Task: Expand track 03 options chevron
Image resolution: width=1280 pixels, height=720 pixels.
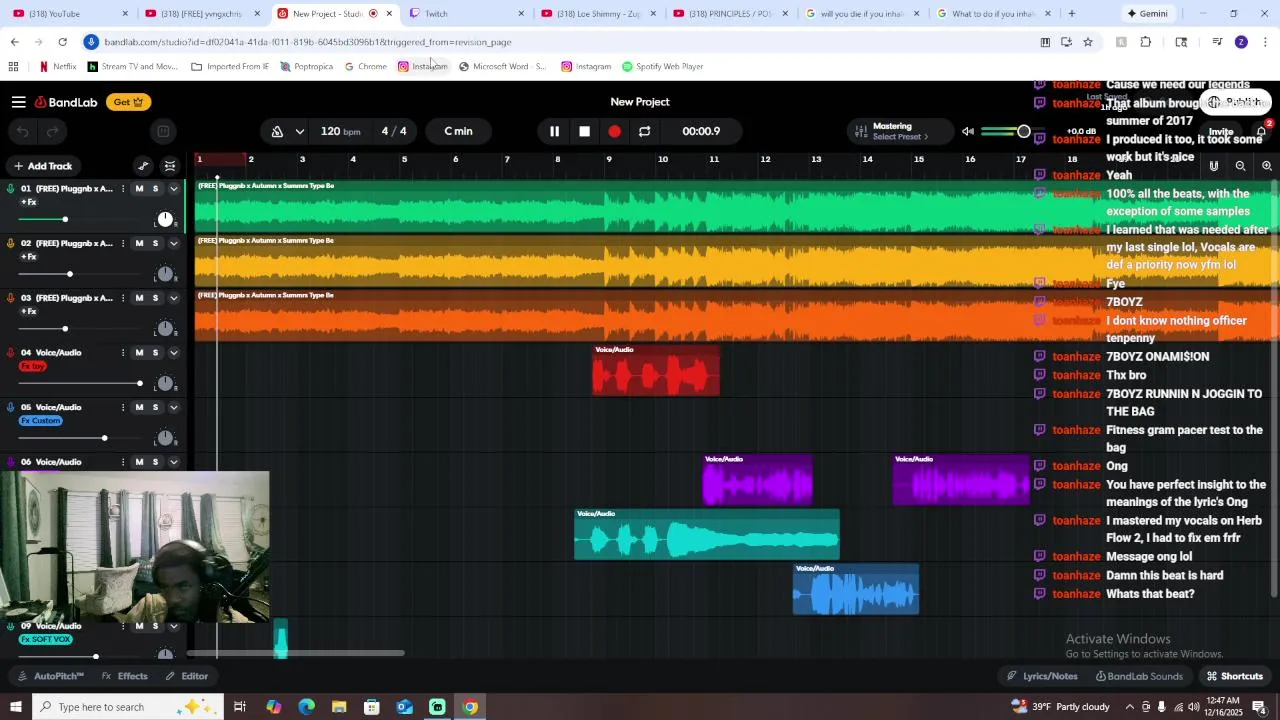Action: [x=173, y=298]
